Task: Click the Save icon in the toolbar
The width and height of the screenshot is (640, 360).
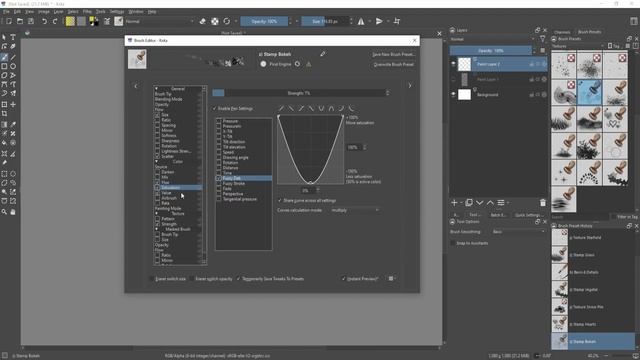Action: (31, 21)
